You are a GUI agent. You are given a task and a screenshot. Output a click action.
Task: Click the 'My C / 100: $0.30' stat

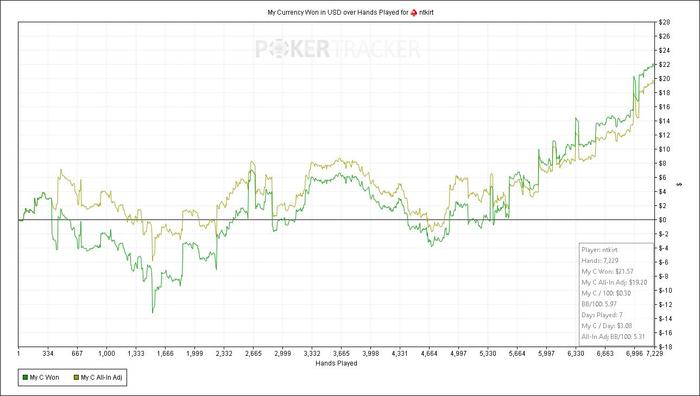pyautogui.click(x=606, y=293)
